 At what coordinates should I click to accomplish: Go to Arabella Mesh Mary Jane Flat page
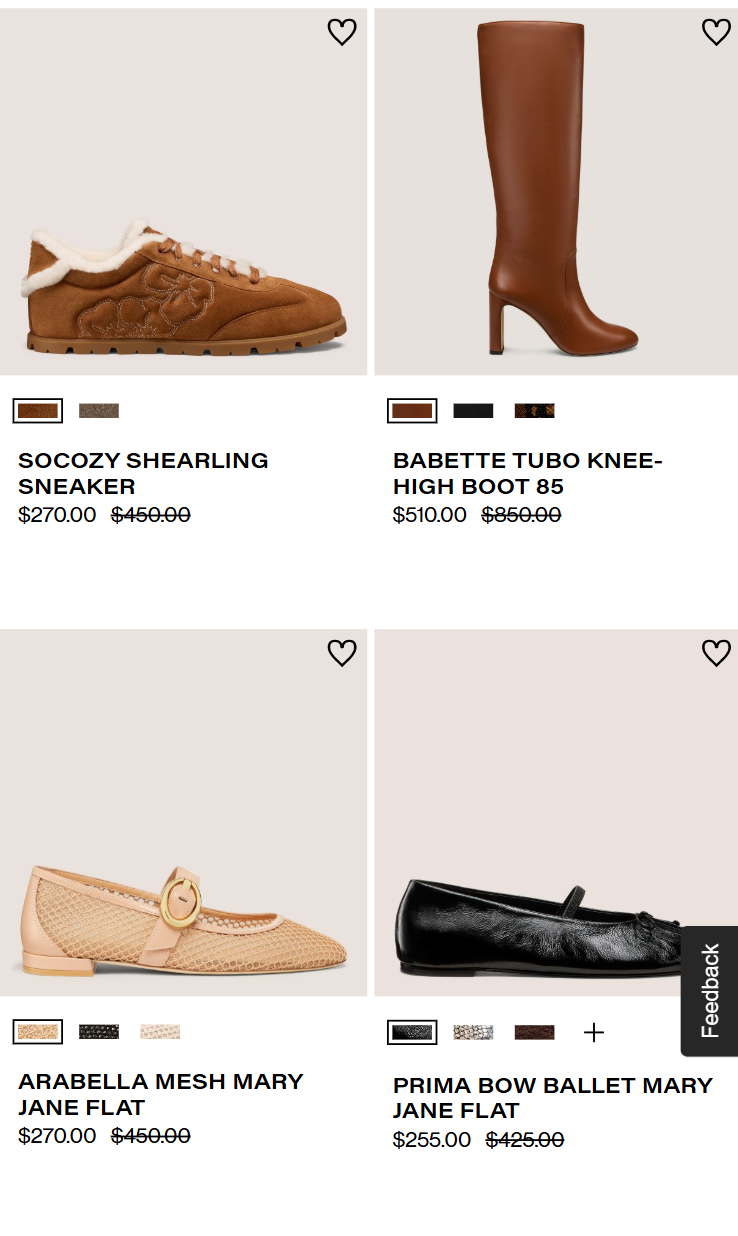(x=160, y=1094)
